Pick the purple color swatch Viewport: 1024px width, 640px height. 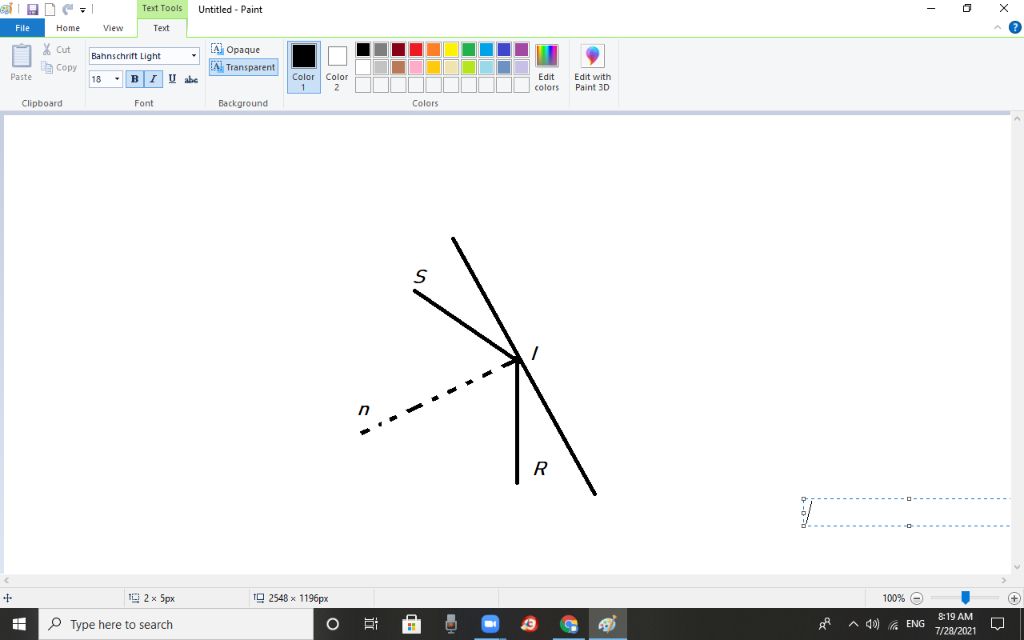(x=522, y=50)
